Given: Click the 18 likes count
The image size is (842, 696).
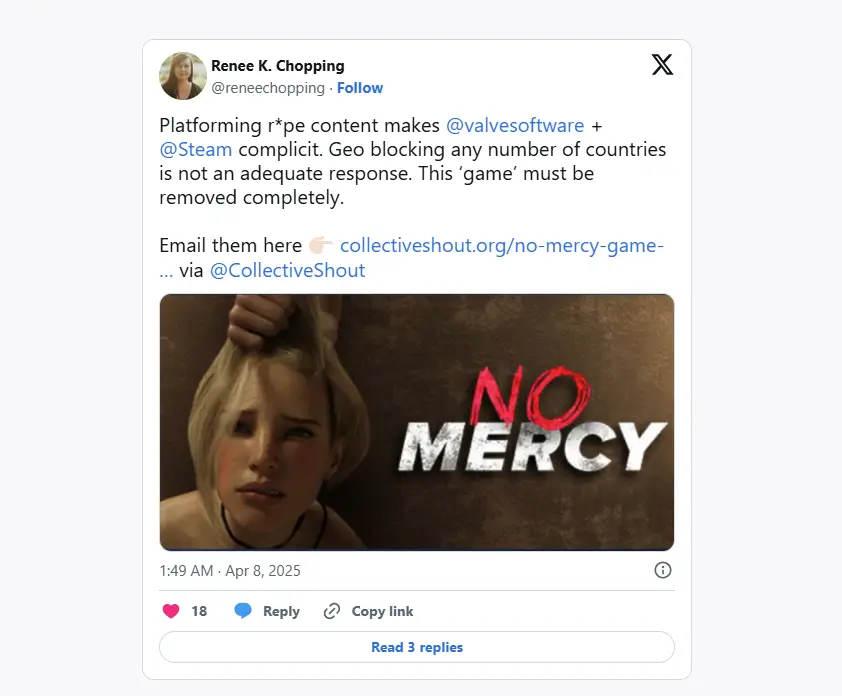Looking at the screenshot, I should point(199,611).
